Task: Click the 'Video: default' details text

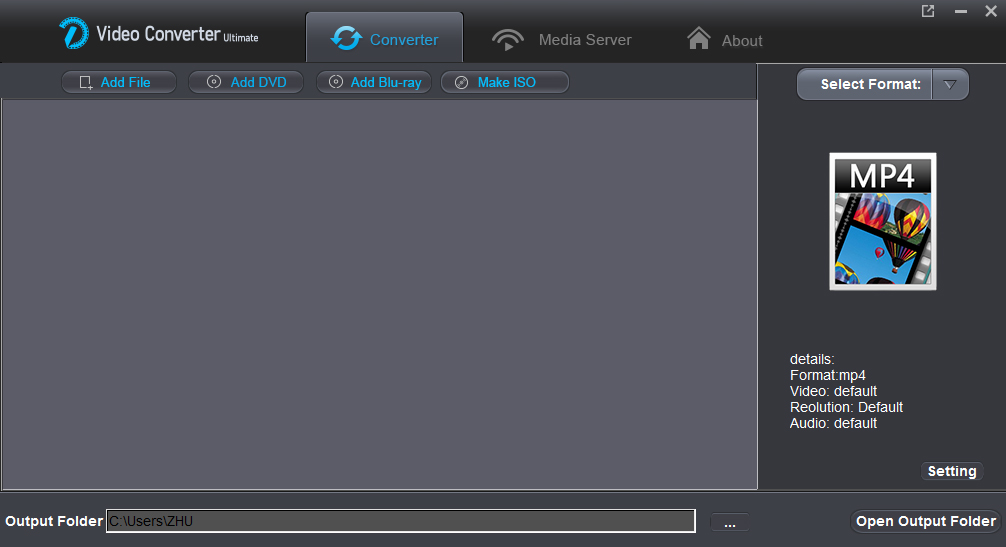Action: [833, 391]
